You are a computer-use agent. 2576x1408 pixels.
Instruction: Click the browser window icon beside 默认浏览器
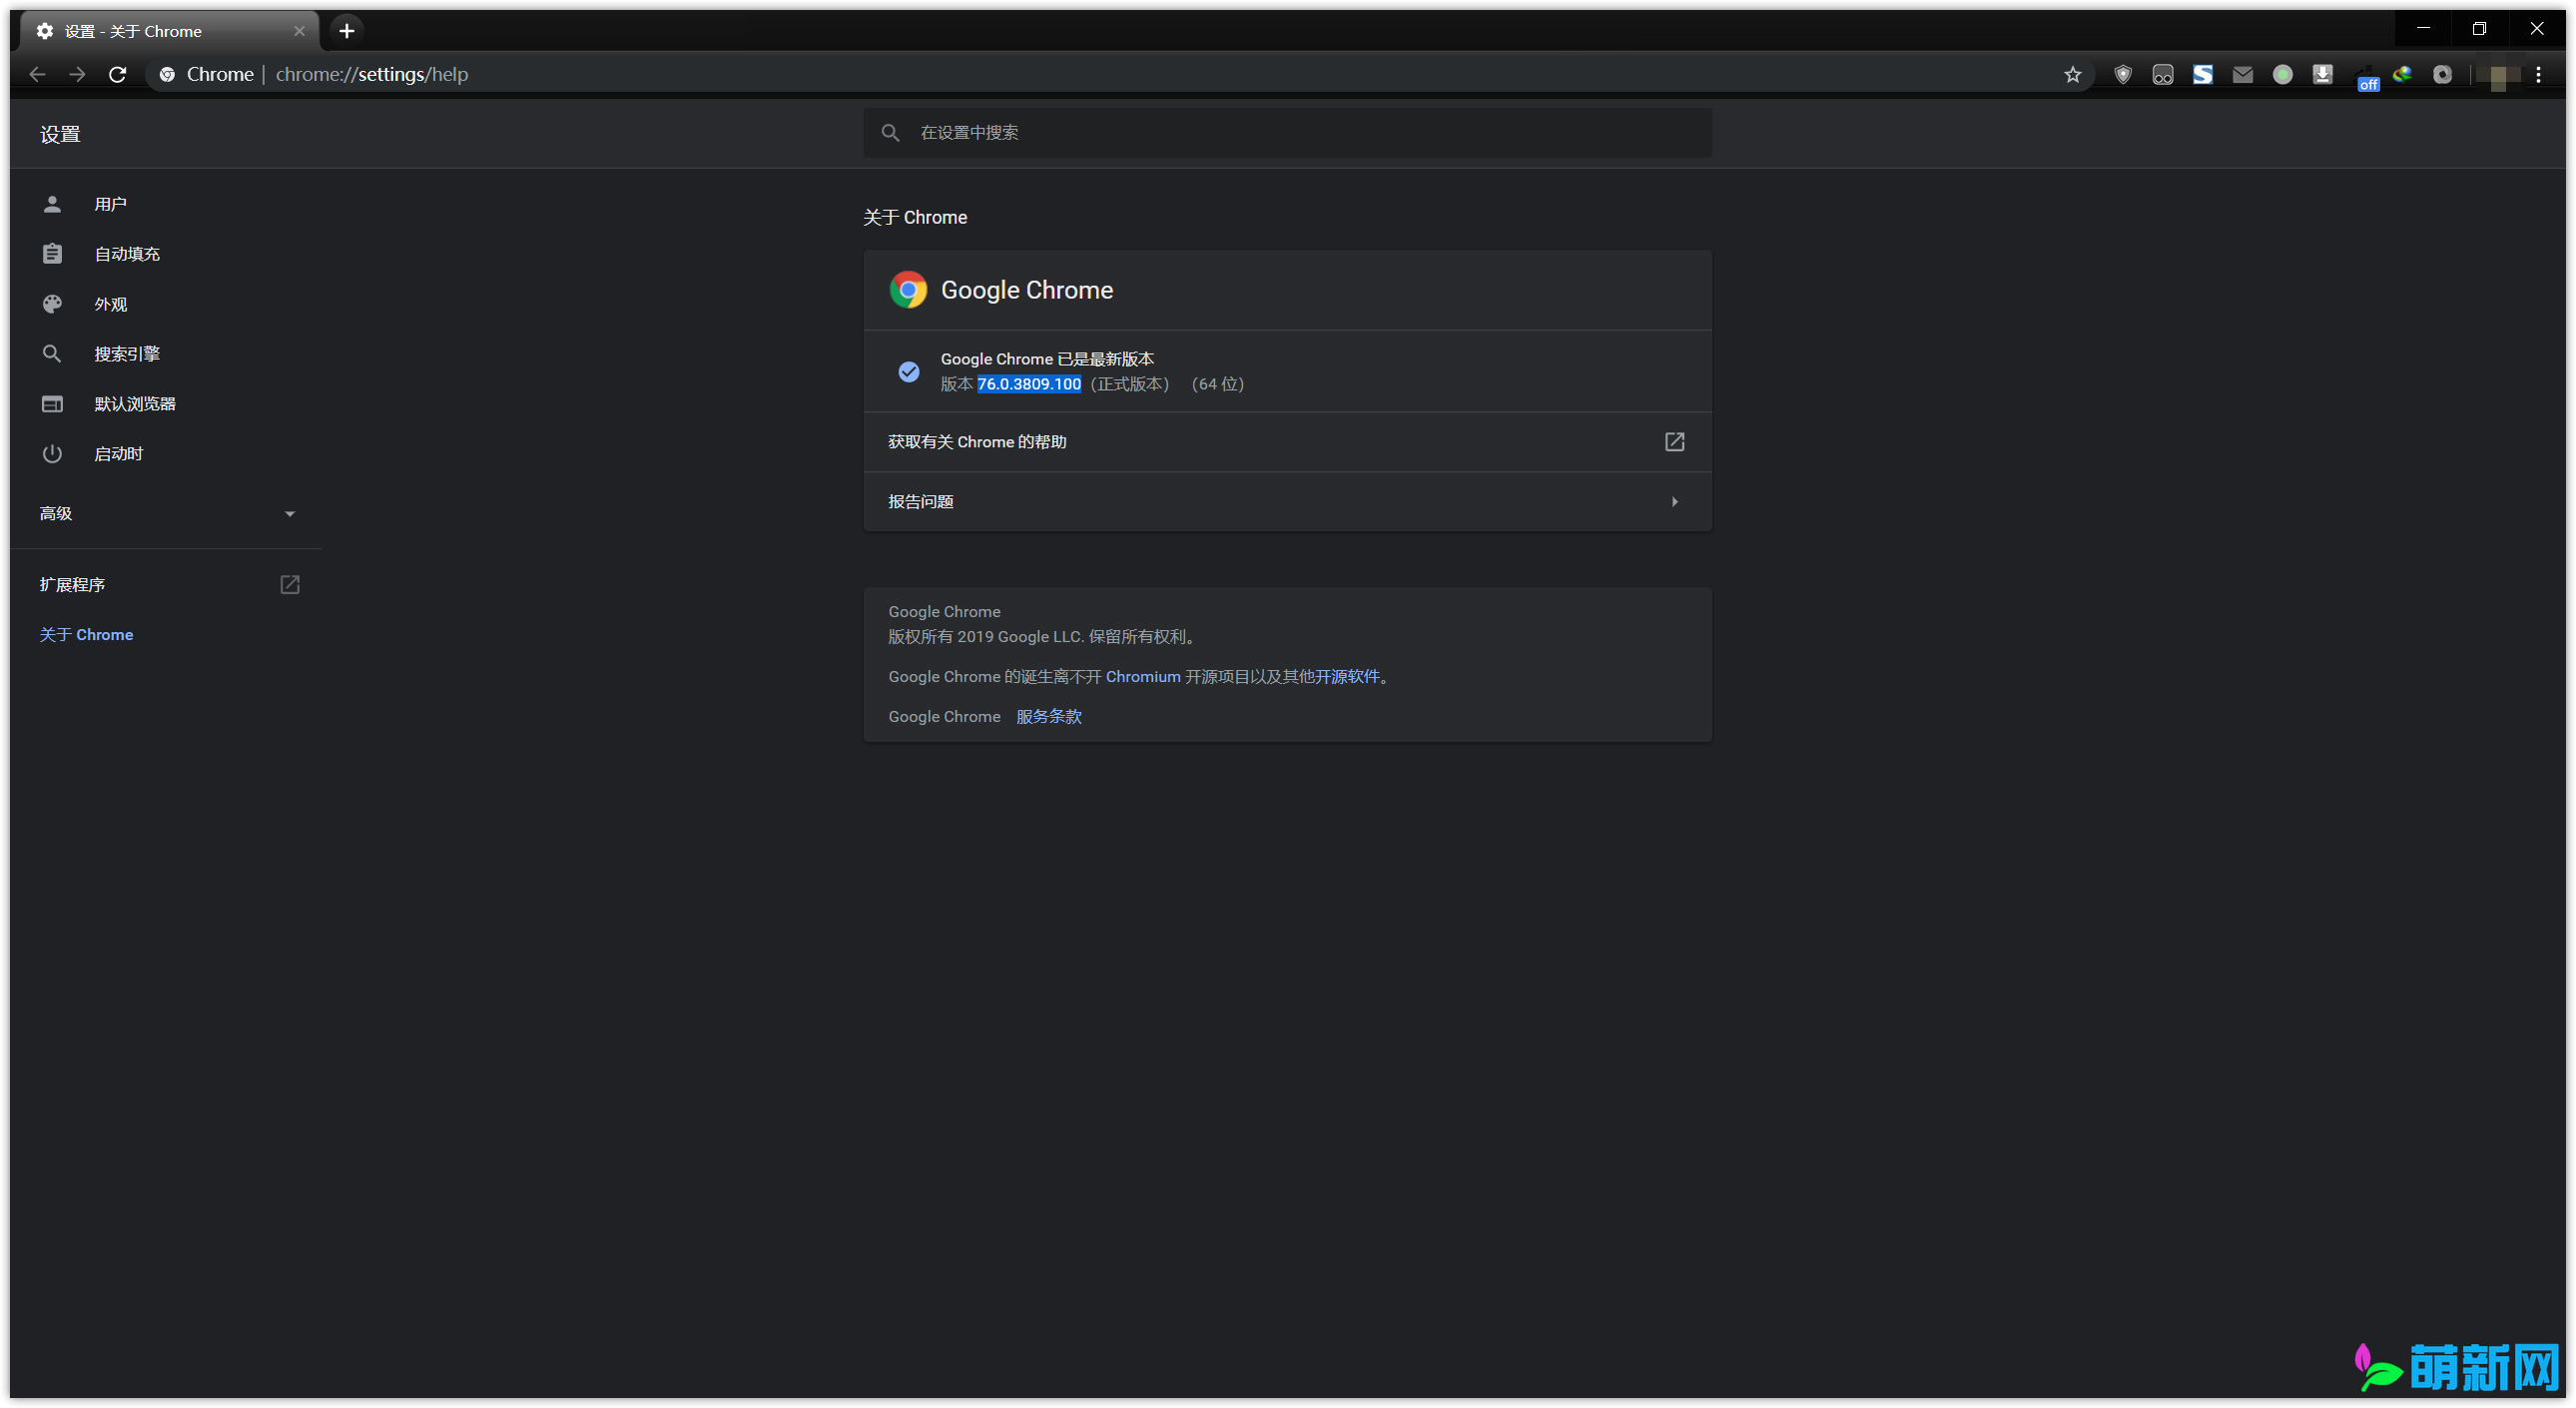52,404
